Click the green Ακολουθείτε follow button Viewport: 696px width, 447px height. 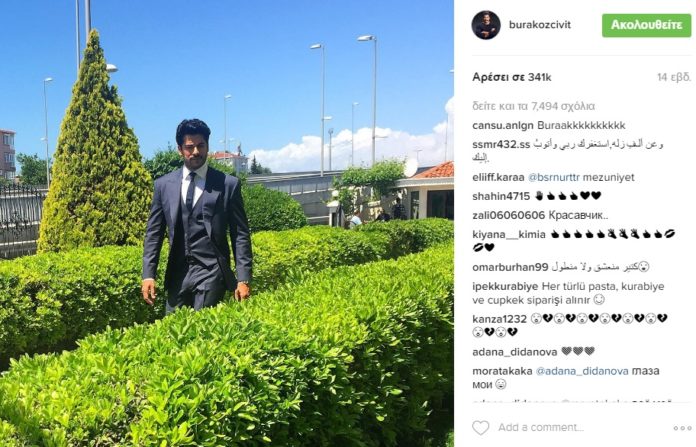[x=646, y=25]
